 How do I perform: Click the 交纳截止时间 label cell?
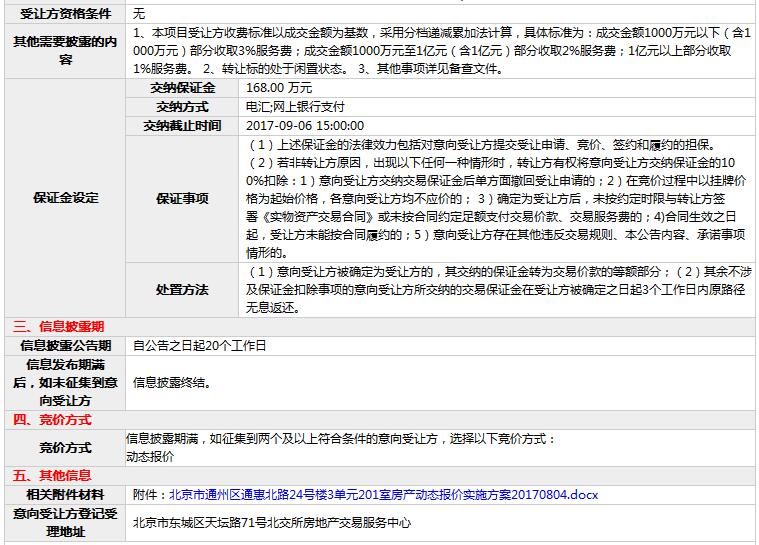tap(182, 126)
